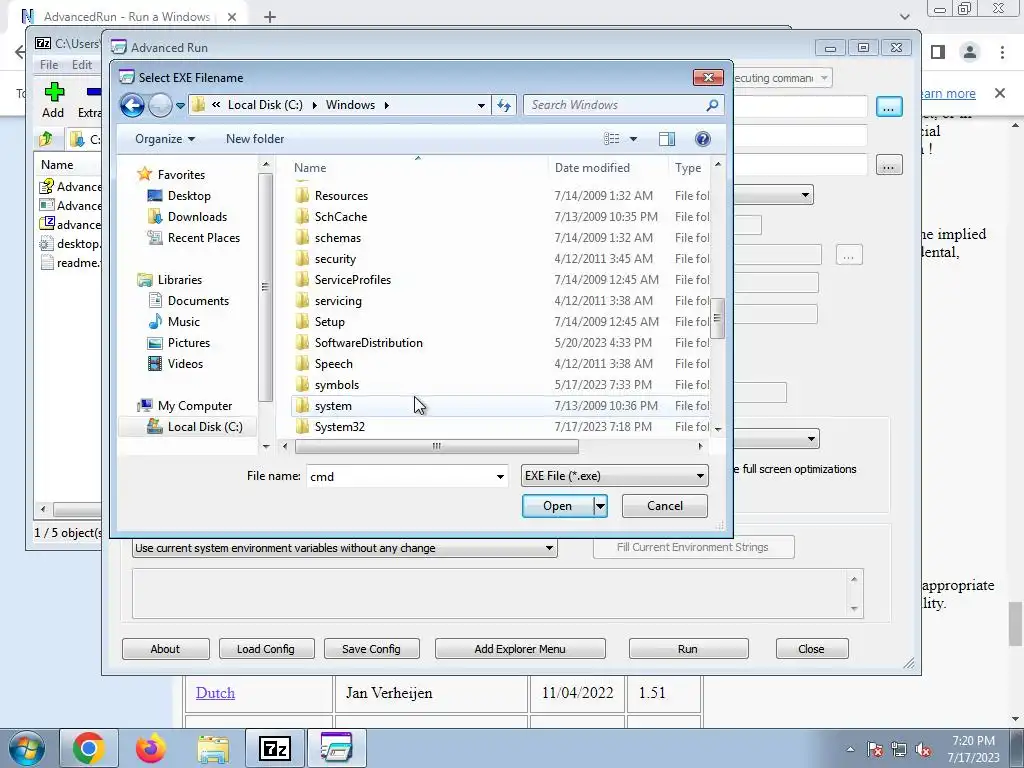Click Add Explorer Menu button

tap(520, 649)
